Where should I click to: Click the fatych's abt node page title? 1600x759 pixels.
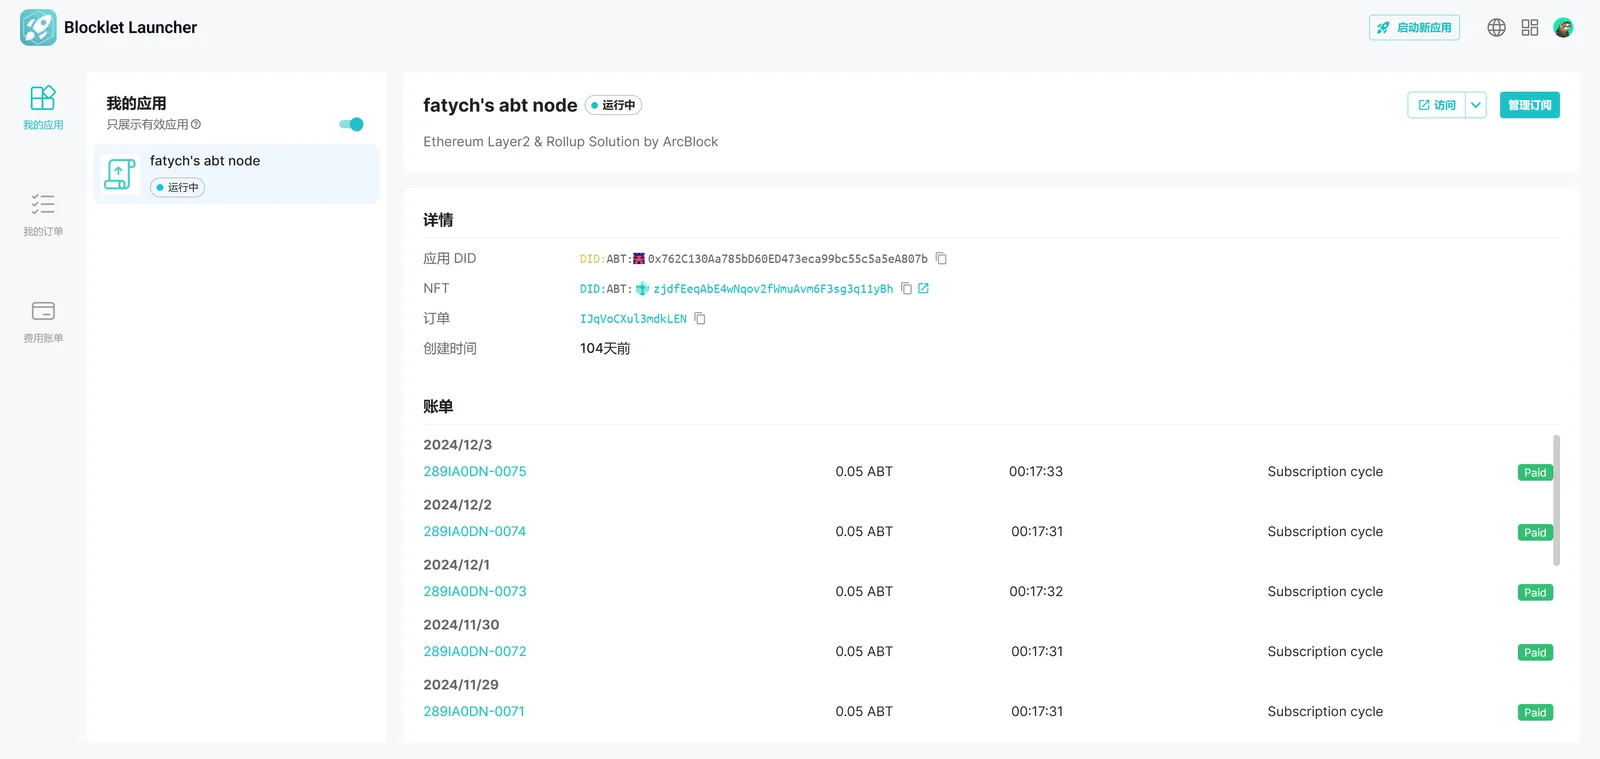[x=500, y=105]
